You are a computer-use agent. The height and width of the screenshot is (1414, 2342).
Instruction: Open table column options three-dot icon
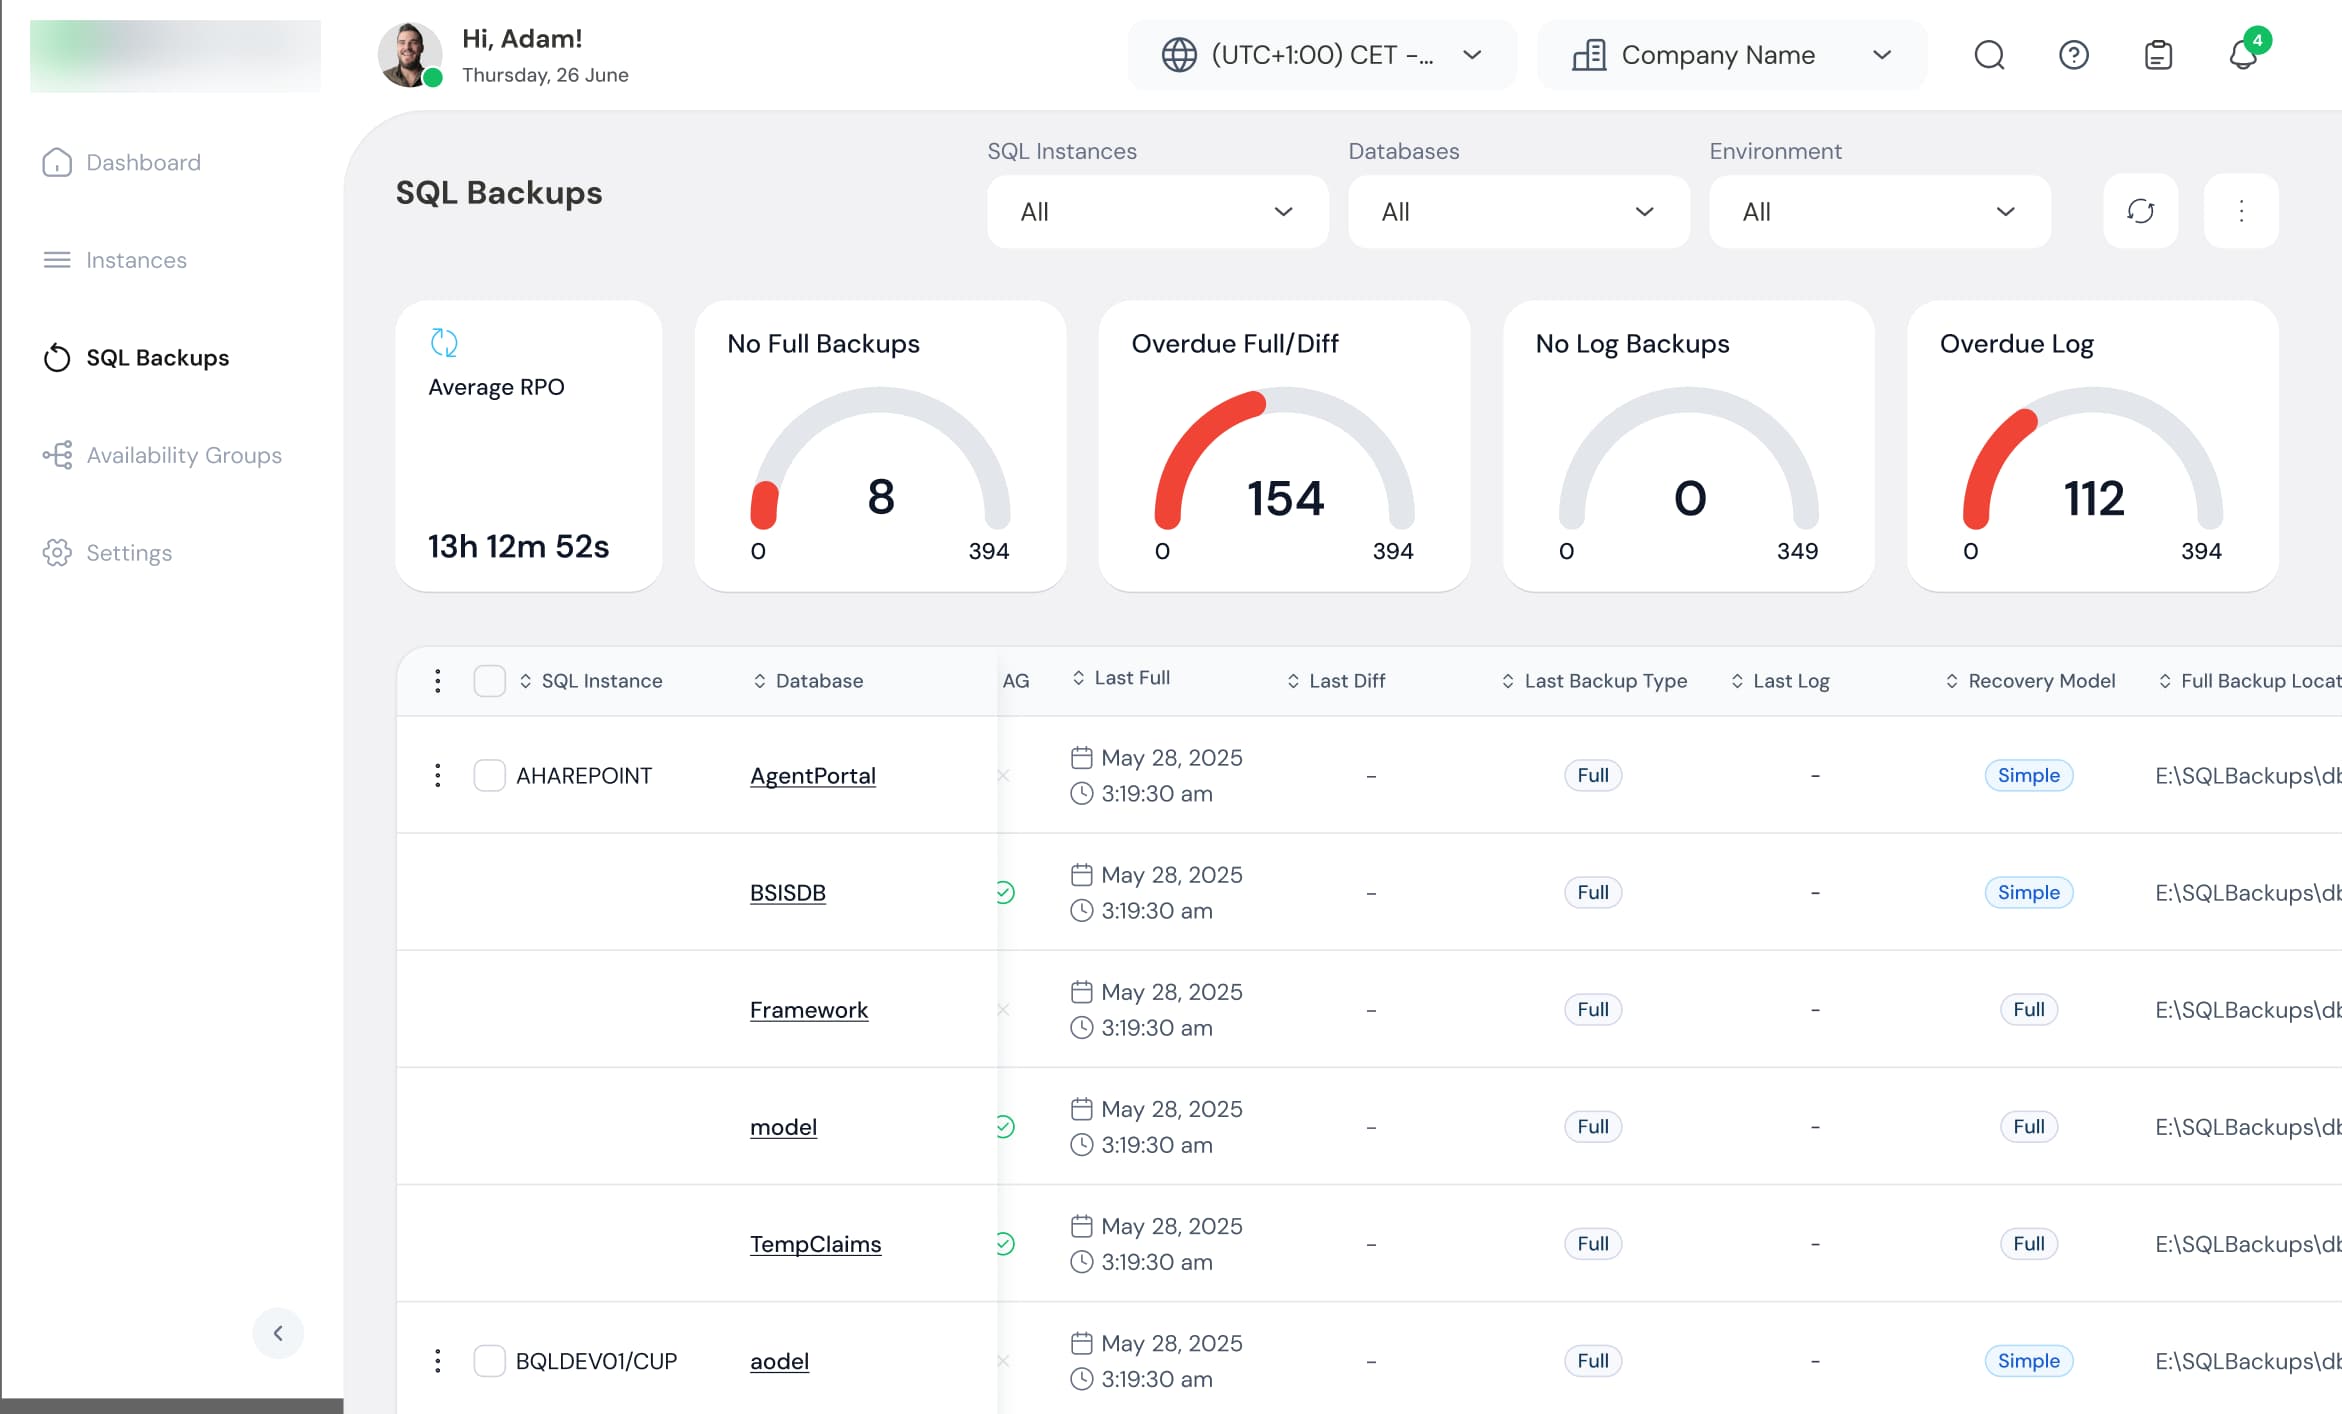(437, 681)
